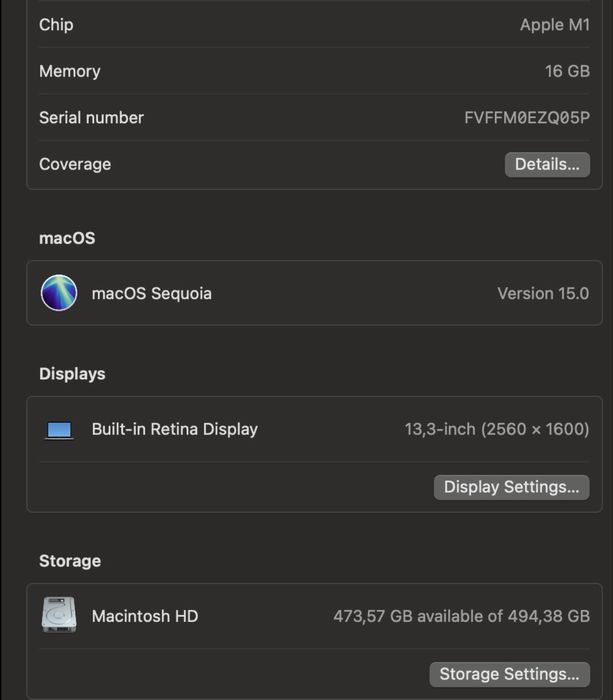Click the Coverage label
The image size is (613, 700).
[x=75, y=164]
